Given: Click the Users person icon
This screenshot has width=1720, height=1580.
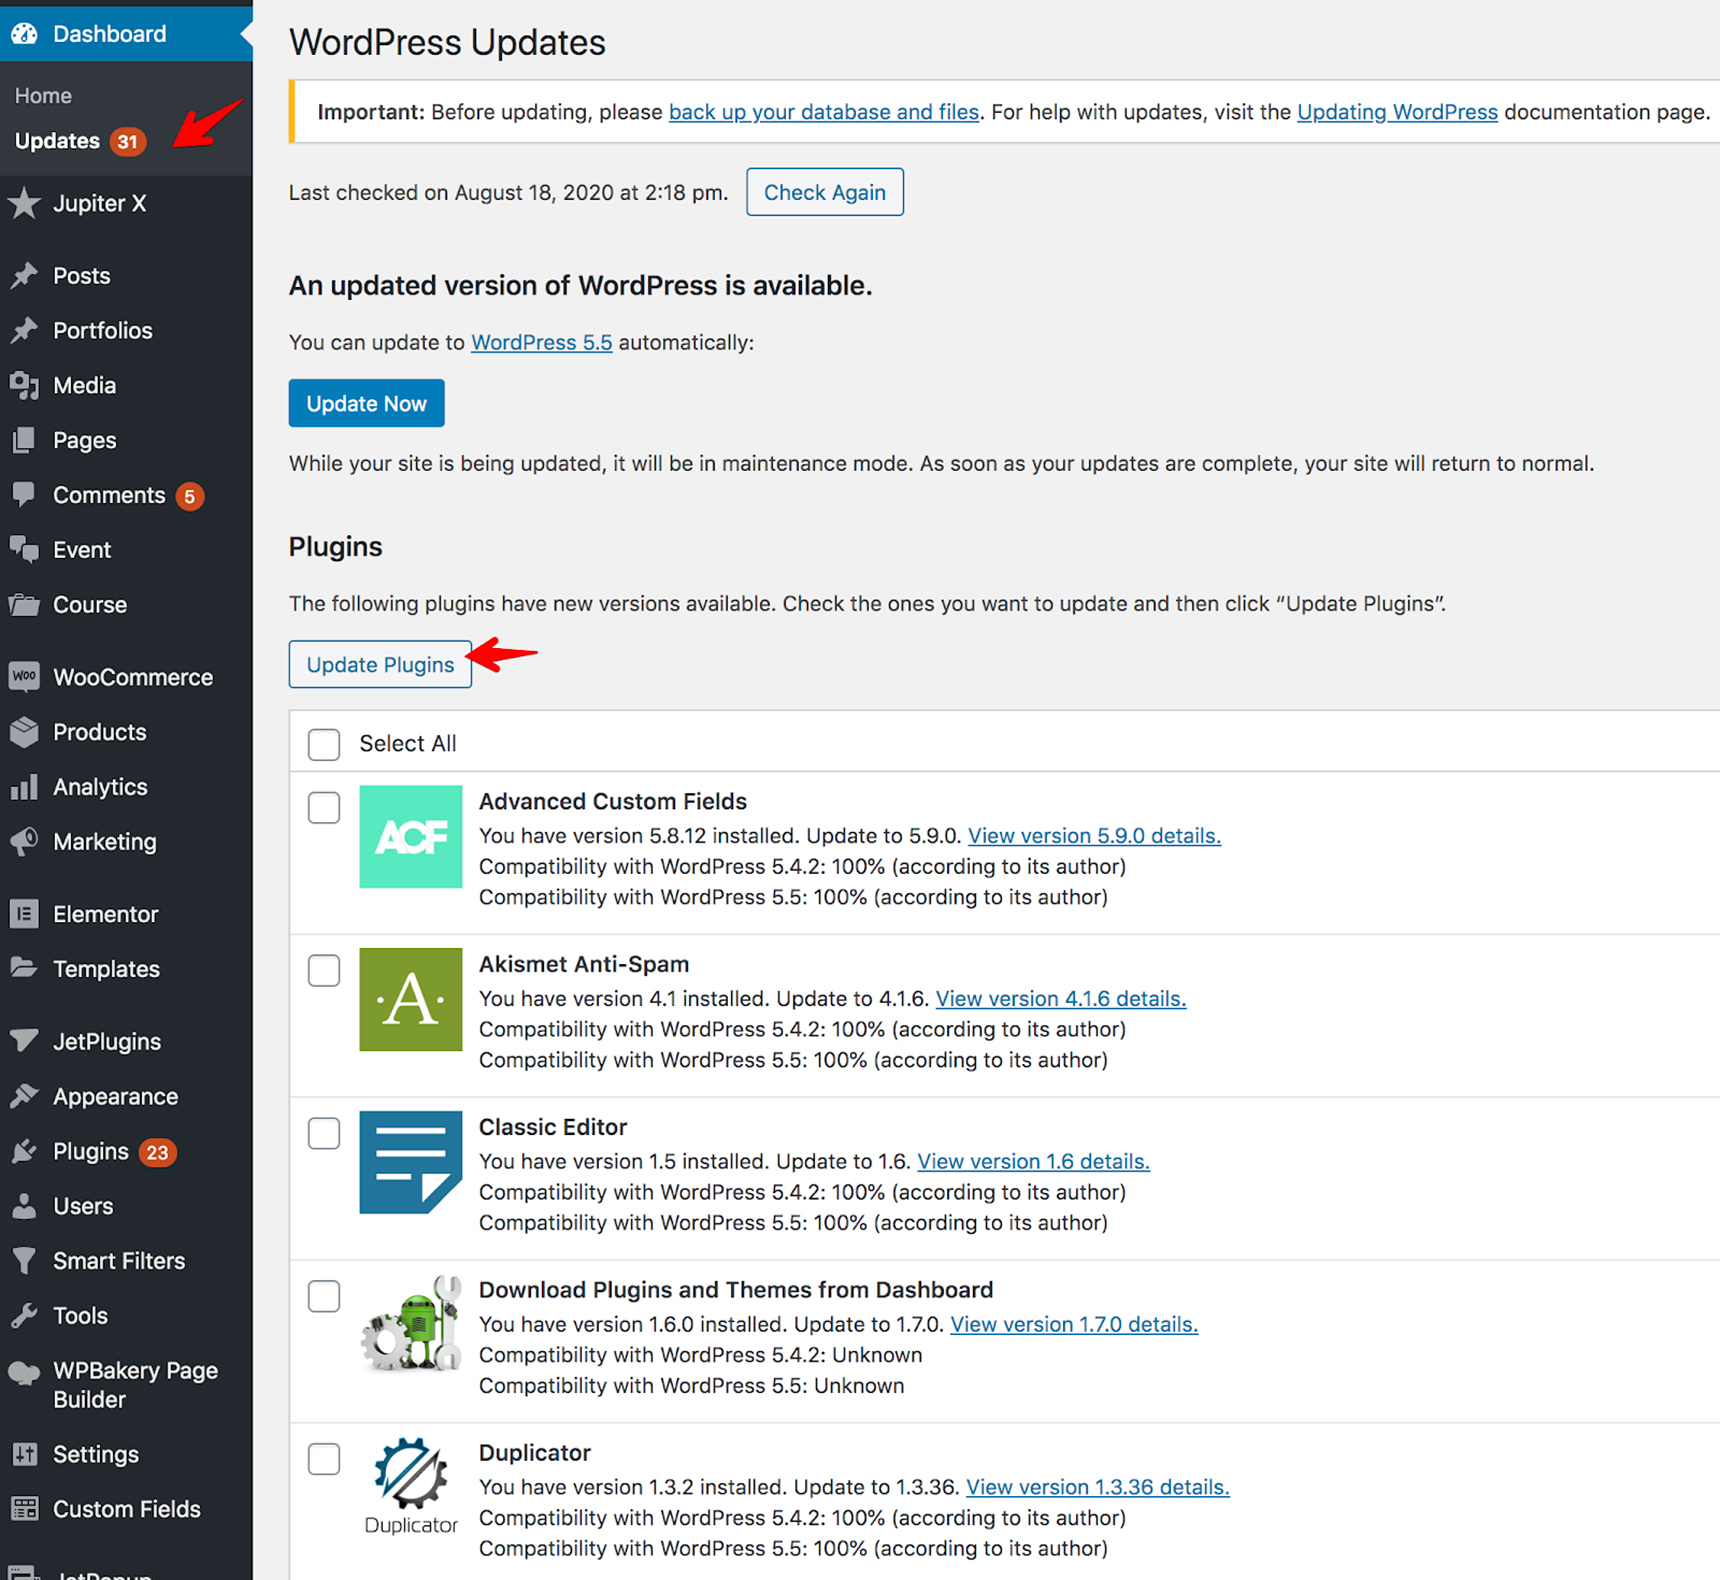Looking at the screenshot, I should coord(25,1207).
